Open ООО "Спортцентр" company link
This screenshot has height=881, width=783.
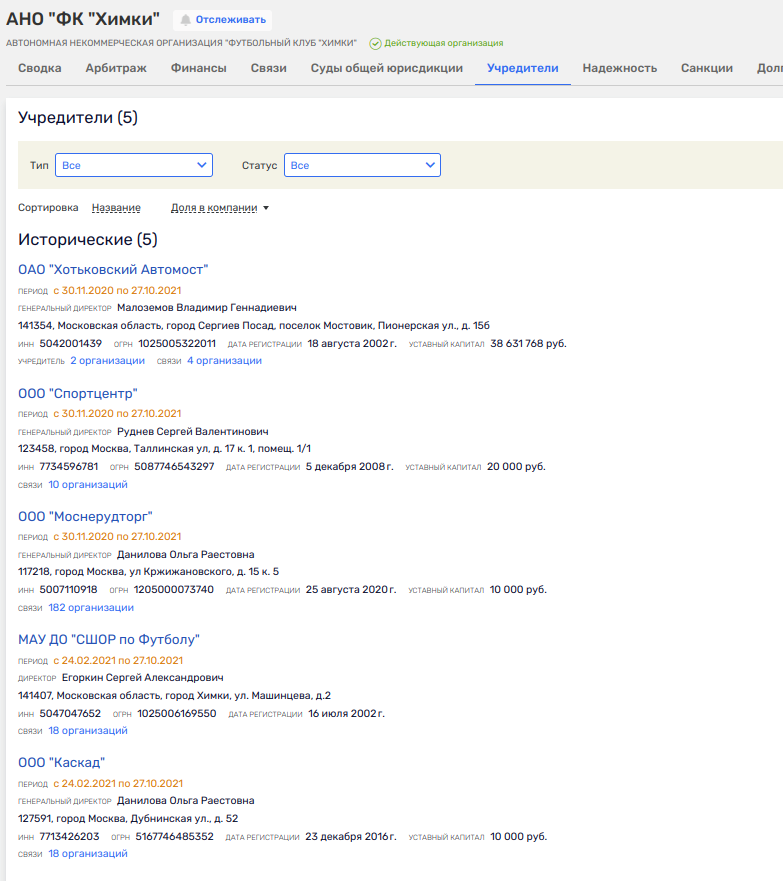pyautogui.click(x=78, y=393)
